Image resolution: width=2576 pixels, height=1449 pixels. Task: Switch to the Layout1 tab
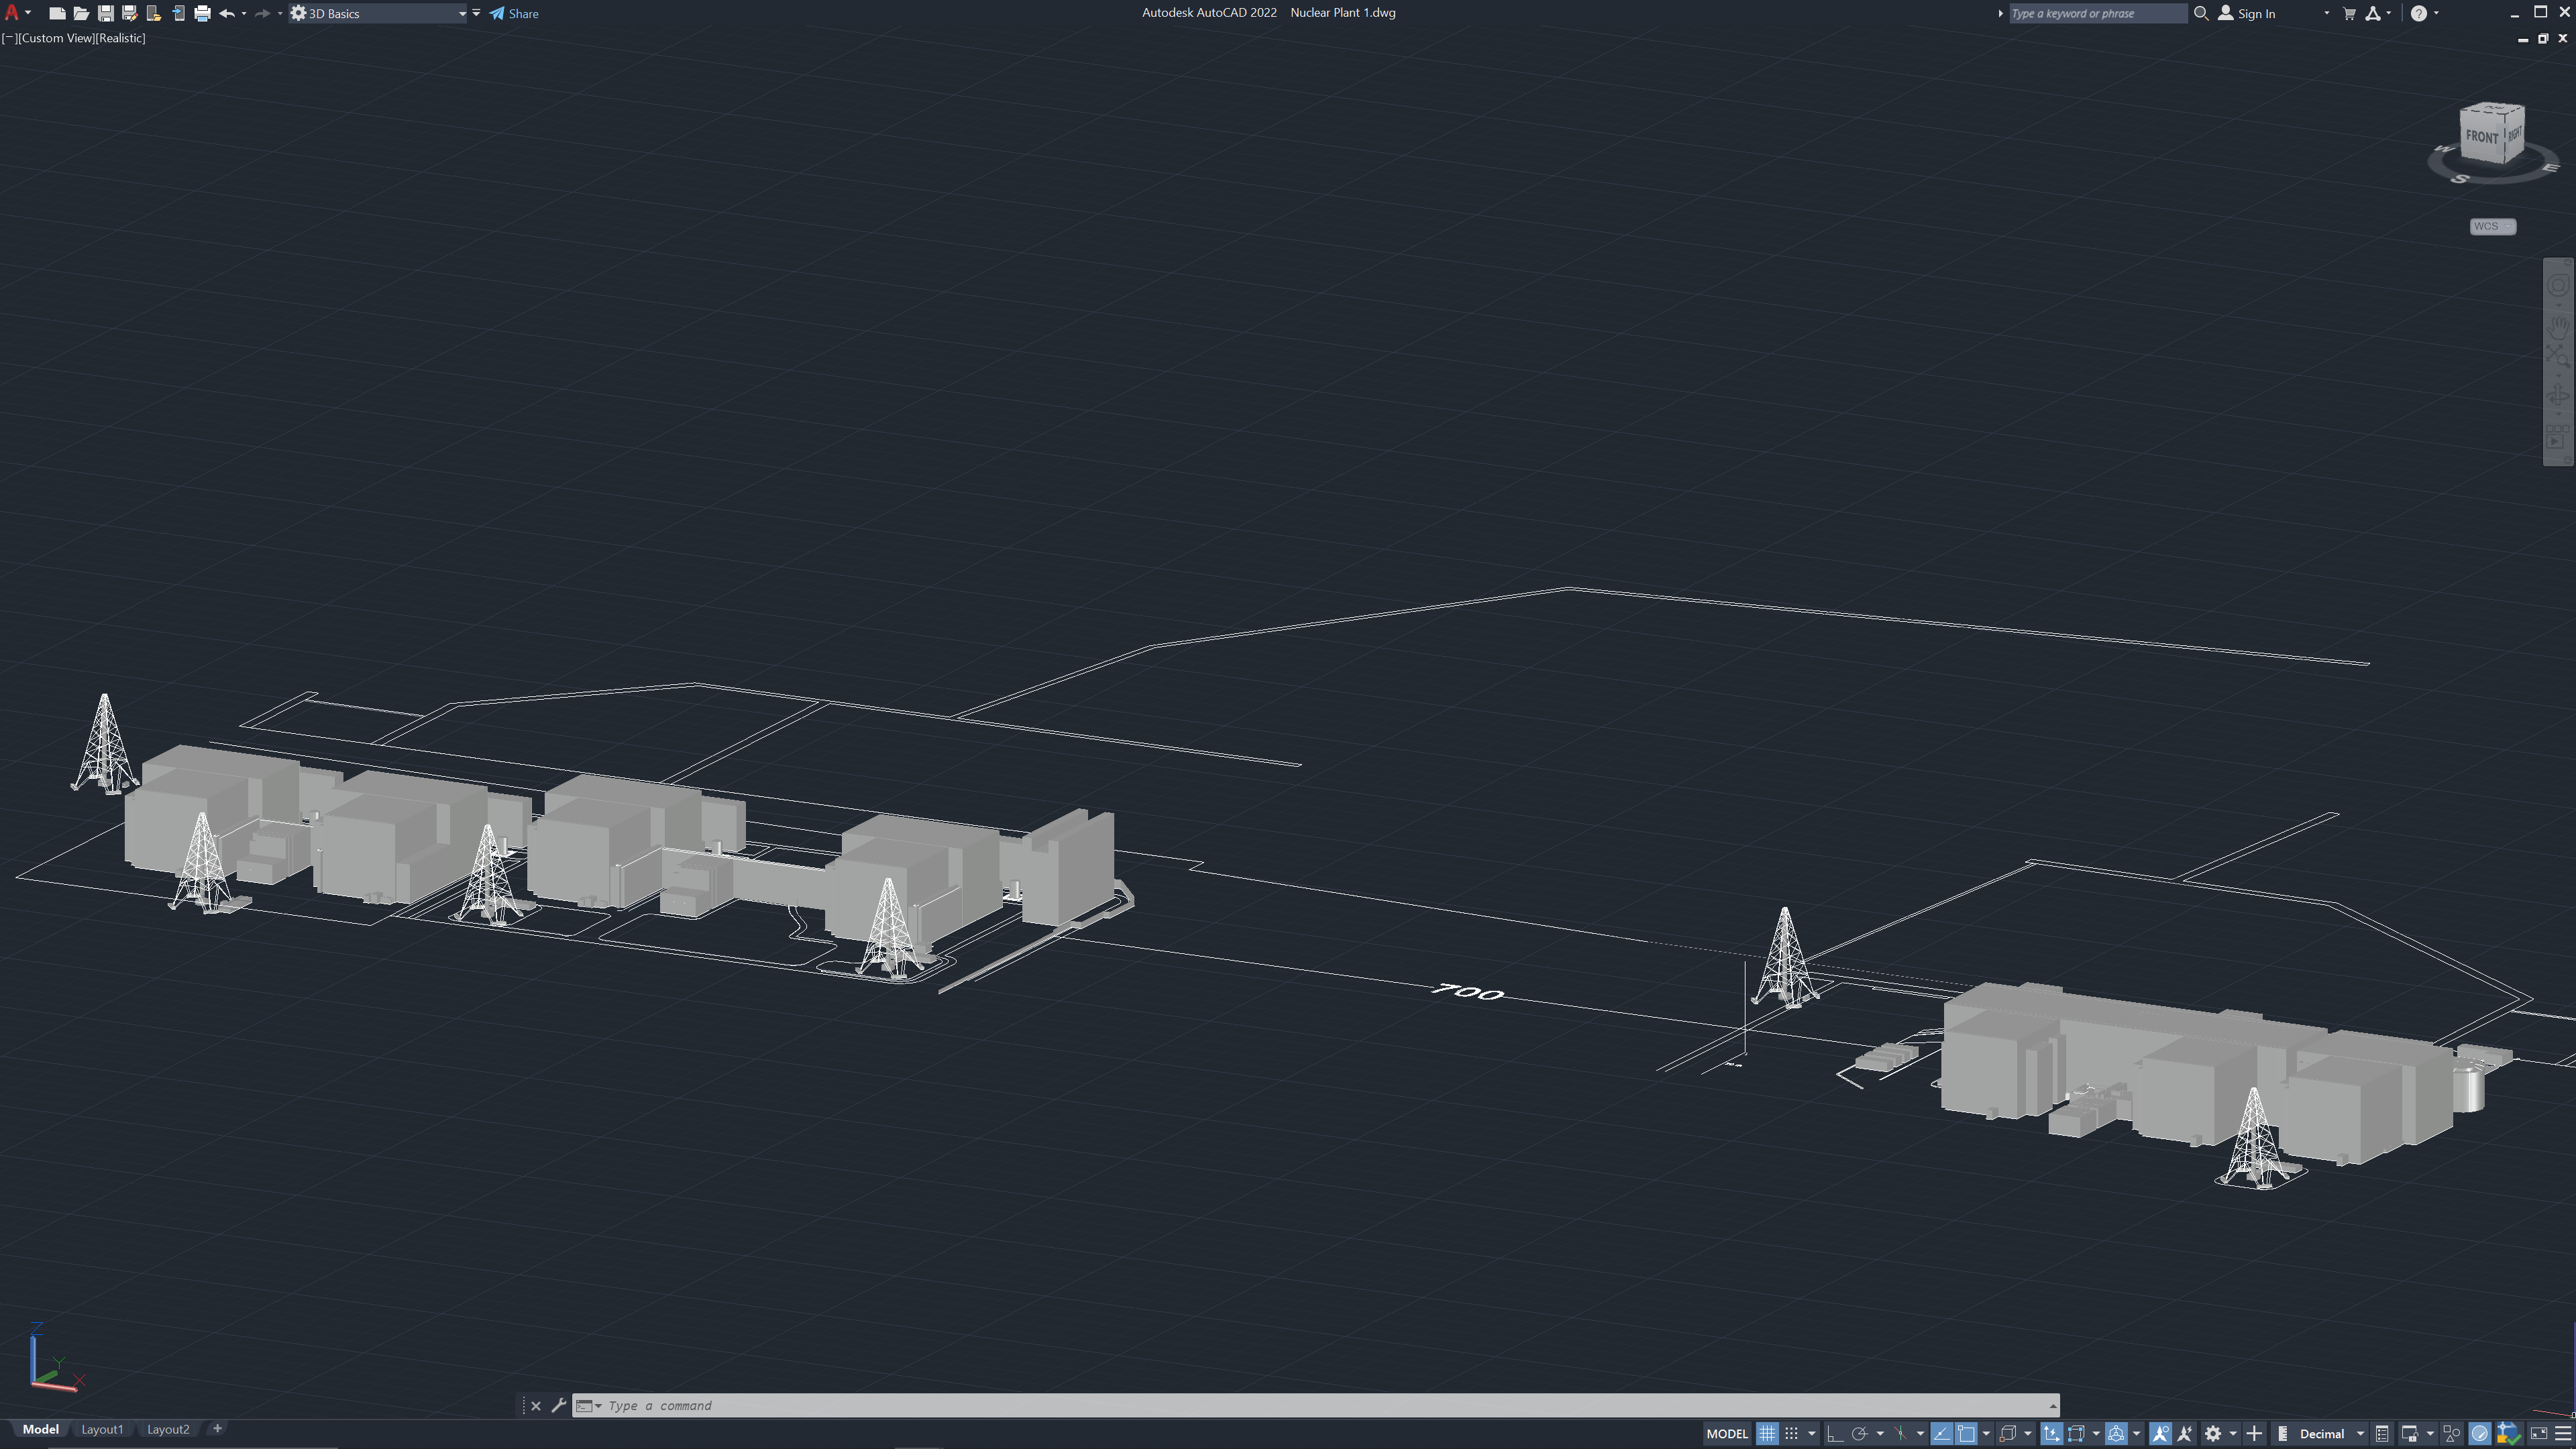coord(102,1429)
